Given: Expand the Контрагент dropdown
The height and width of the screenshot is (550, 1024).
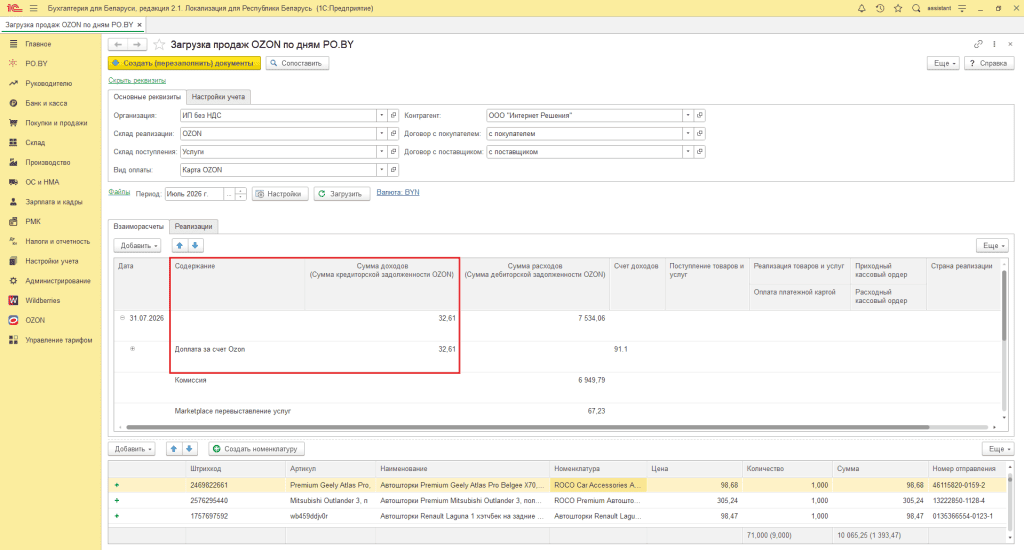Looking at the screenshot, I should [688, 116].
